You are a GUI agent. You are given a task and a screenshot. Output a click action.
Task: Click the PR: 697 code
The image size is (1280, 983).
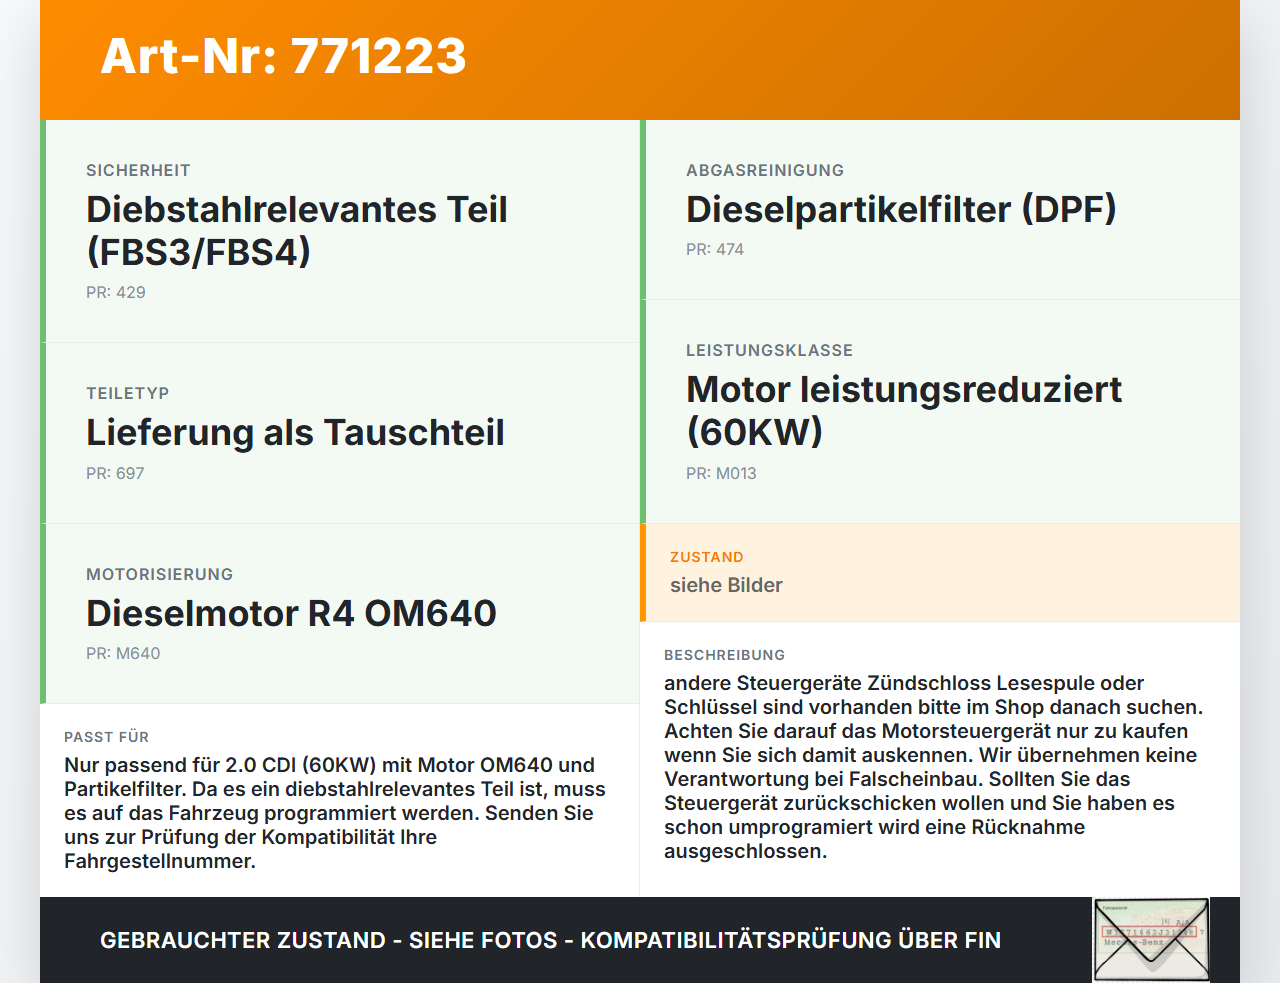[x=115, y=473]
